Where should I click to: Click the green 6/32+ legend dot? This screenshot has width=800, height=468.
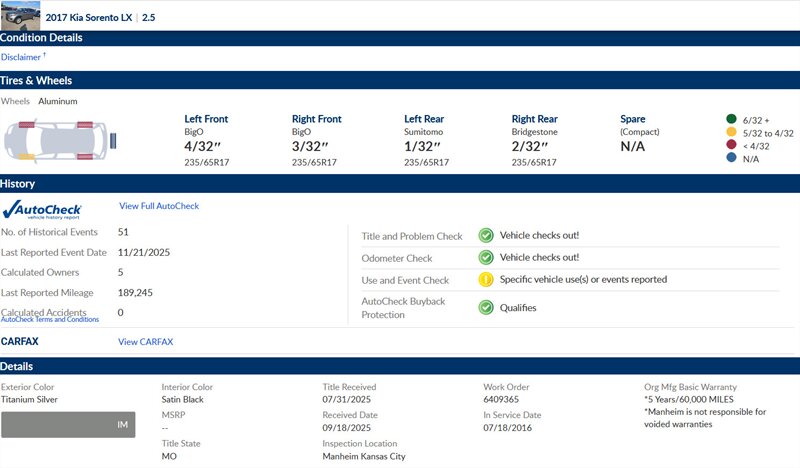tap(732, 119)
